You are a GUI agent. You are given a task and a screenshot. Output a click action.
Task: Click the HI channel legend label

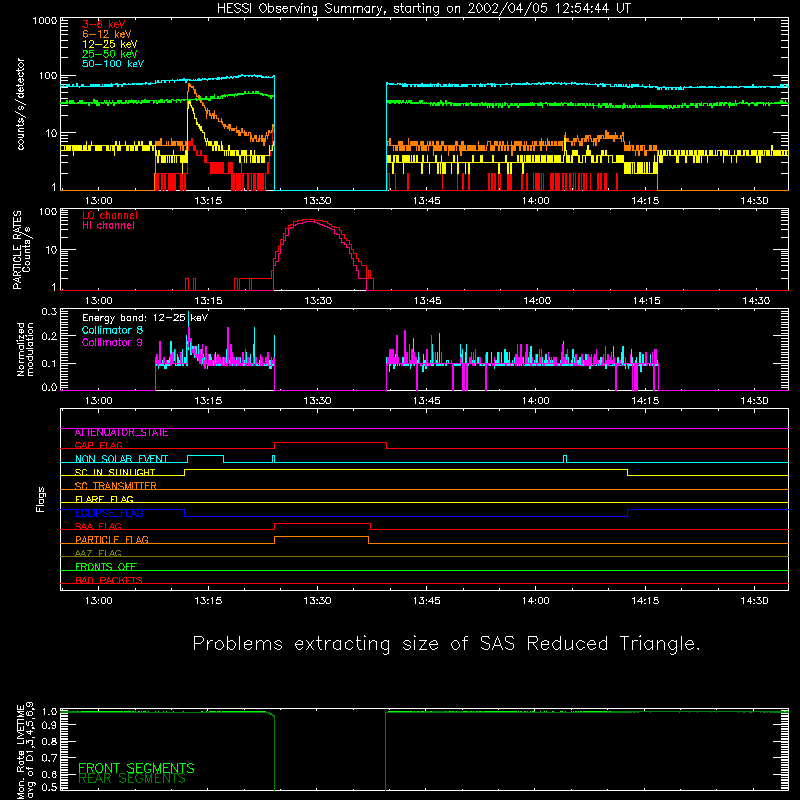(x=108, y=226)
